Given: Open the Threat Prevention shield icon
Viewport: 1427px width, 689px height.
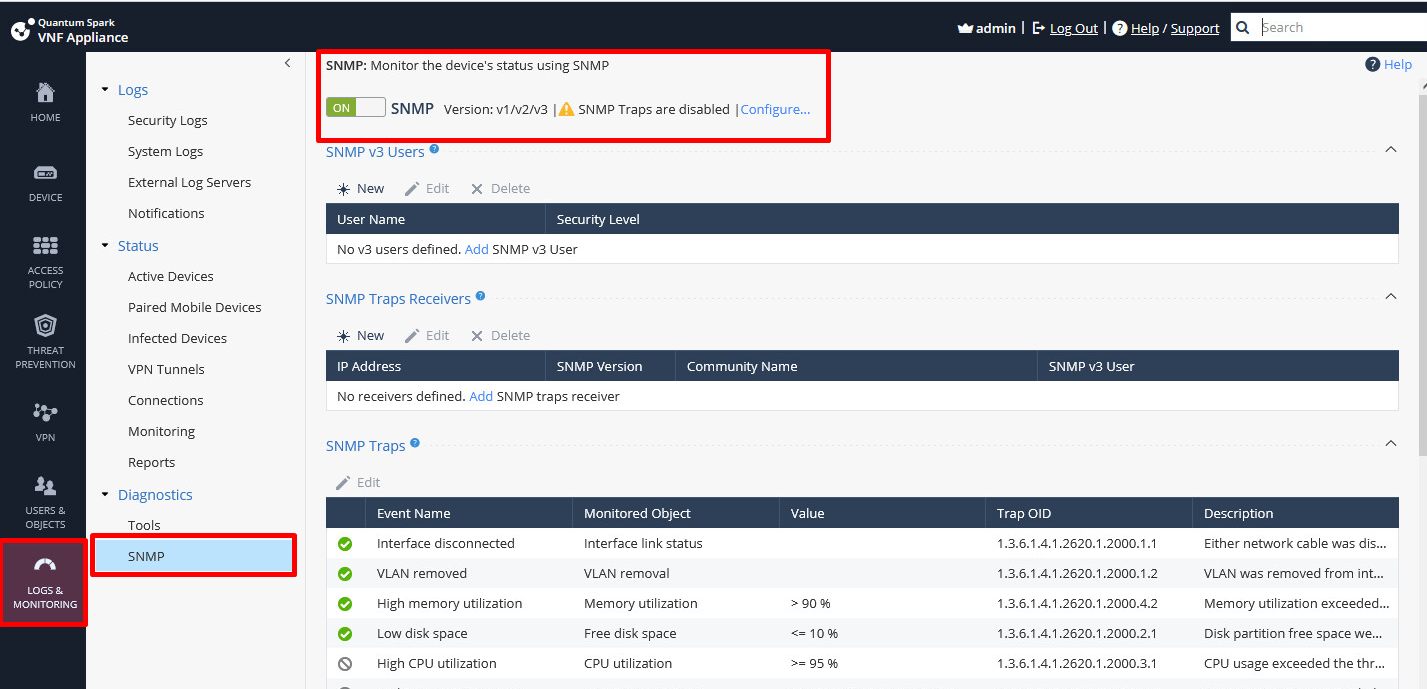Looking at the screenshot, I should click(45, 326).
